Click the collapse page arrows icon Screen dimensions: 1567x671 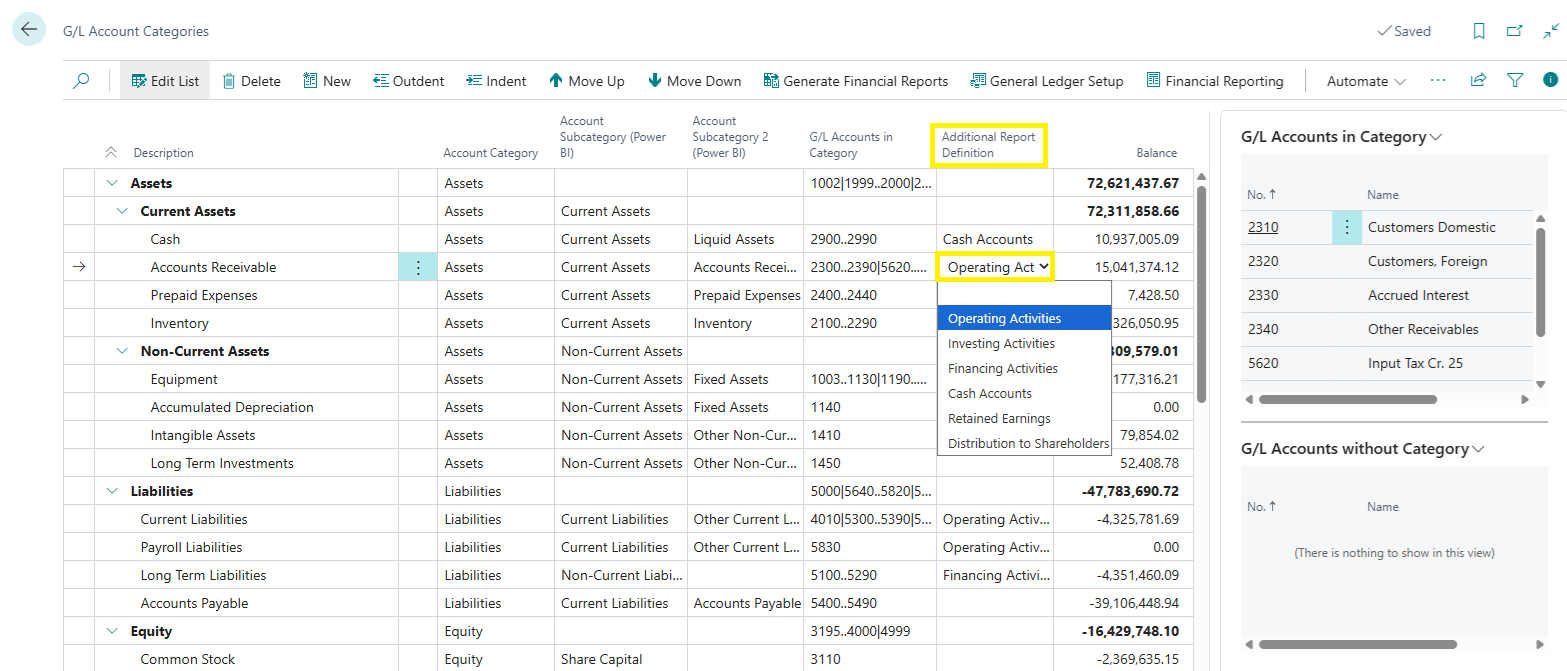coord(1550,31)
